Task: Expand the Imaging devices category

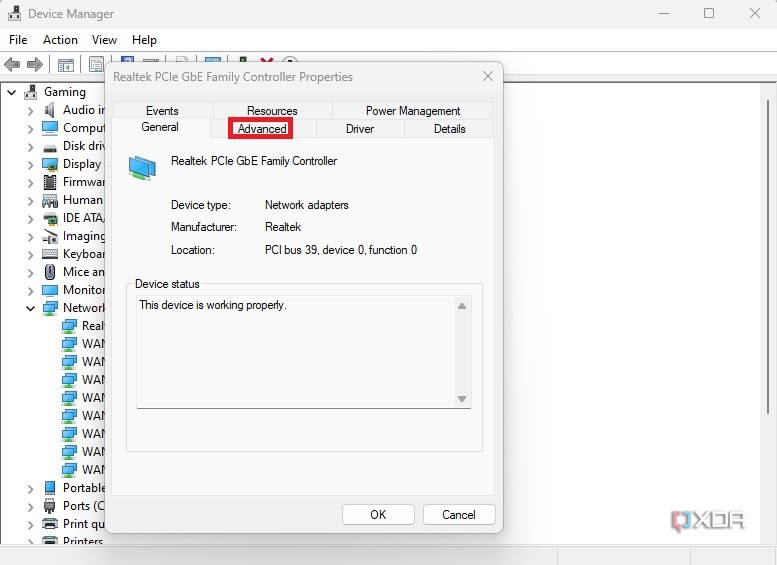Action: (31, 237)
